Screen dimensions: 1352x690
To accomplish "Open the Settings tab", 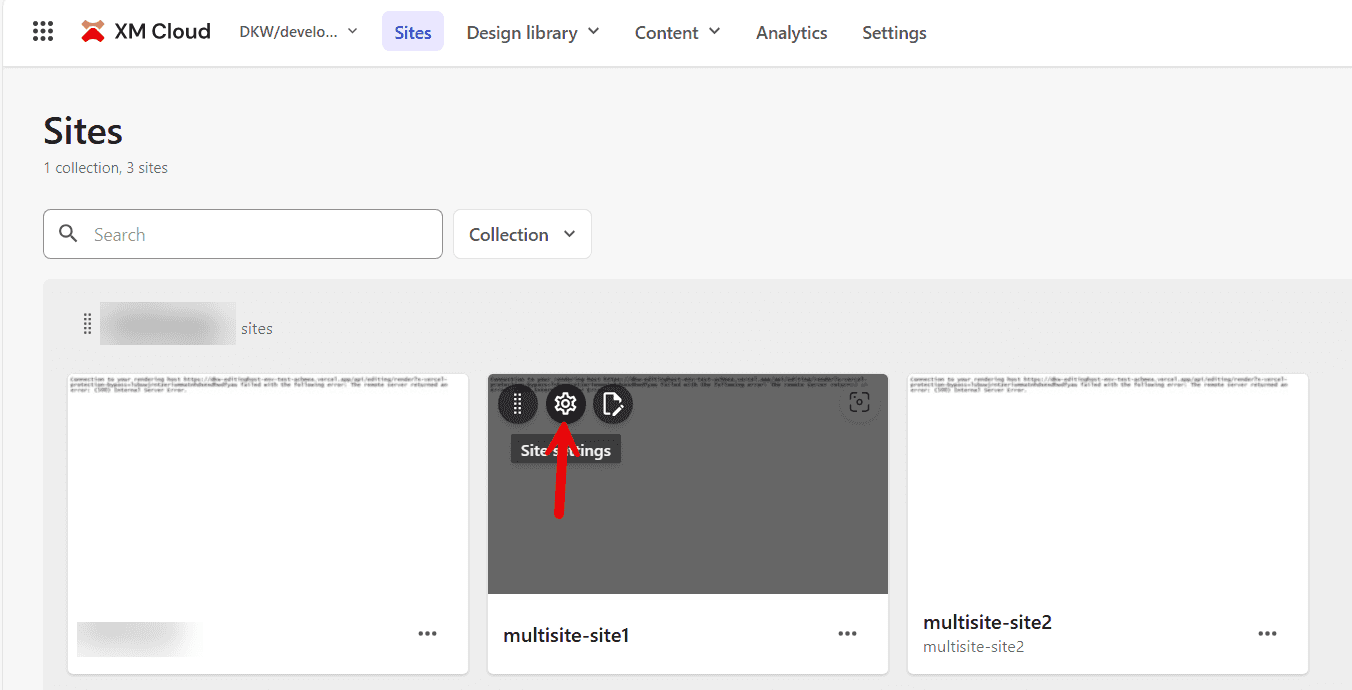I will point(894,32).
